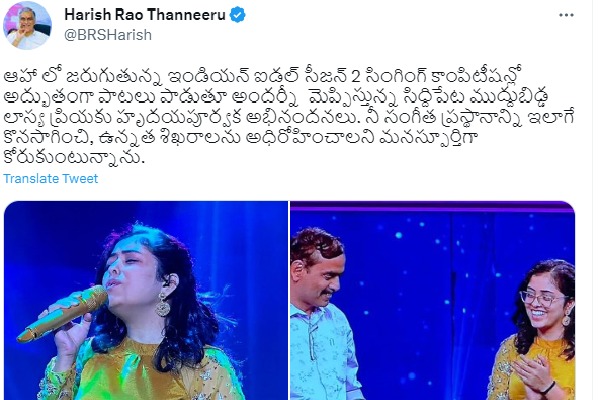Open the tweet's three-dot more options menu
Image resolution: width=600 pixels, height=400 pixels.
566,15
